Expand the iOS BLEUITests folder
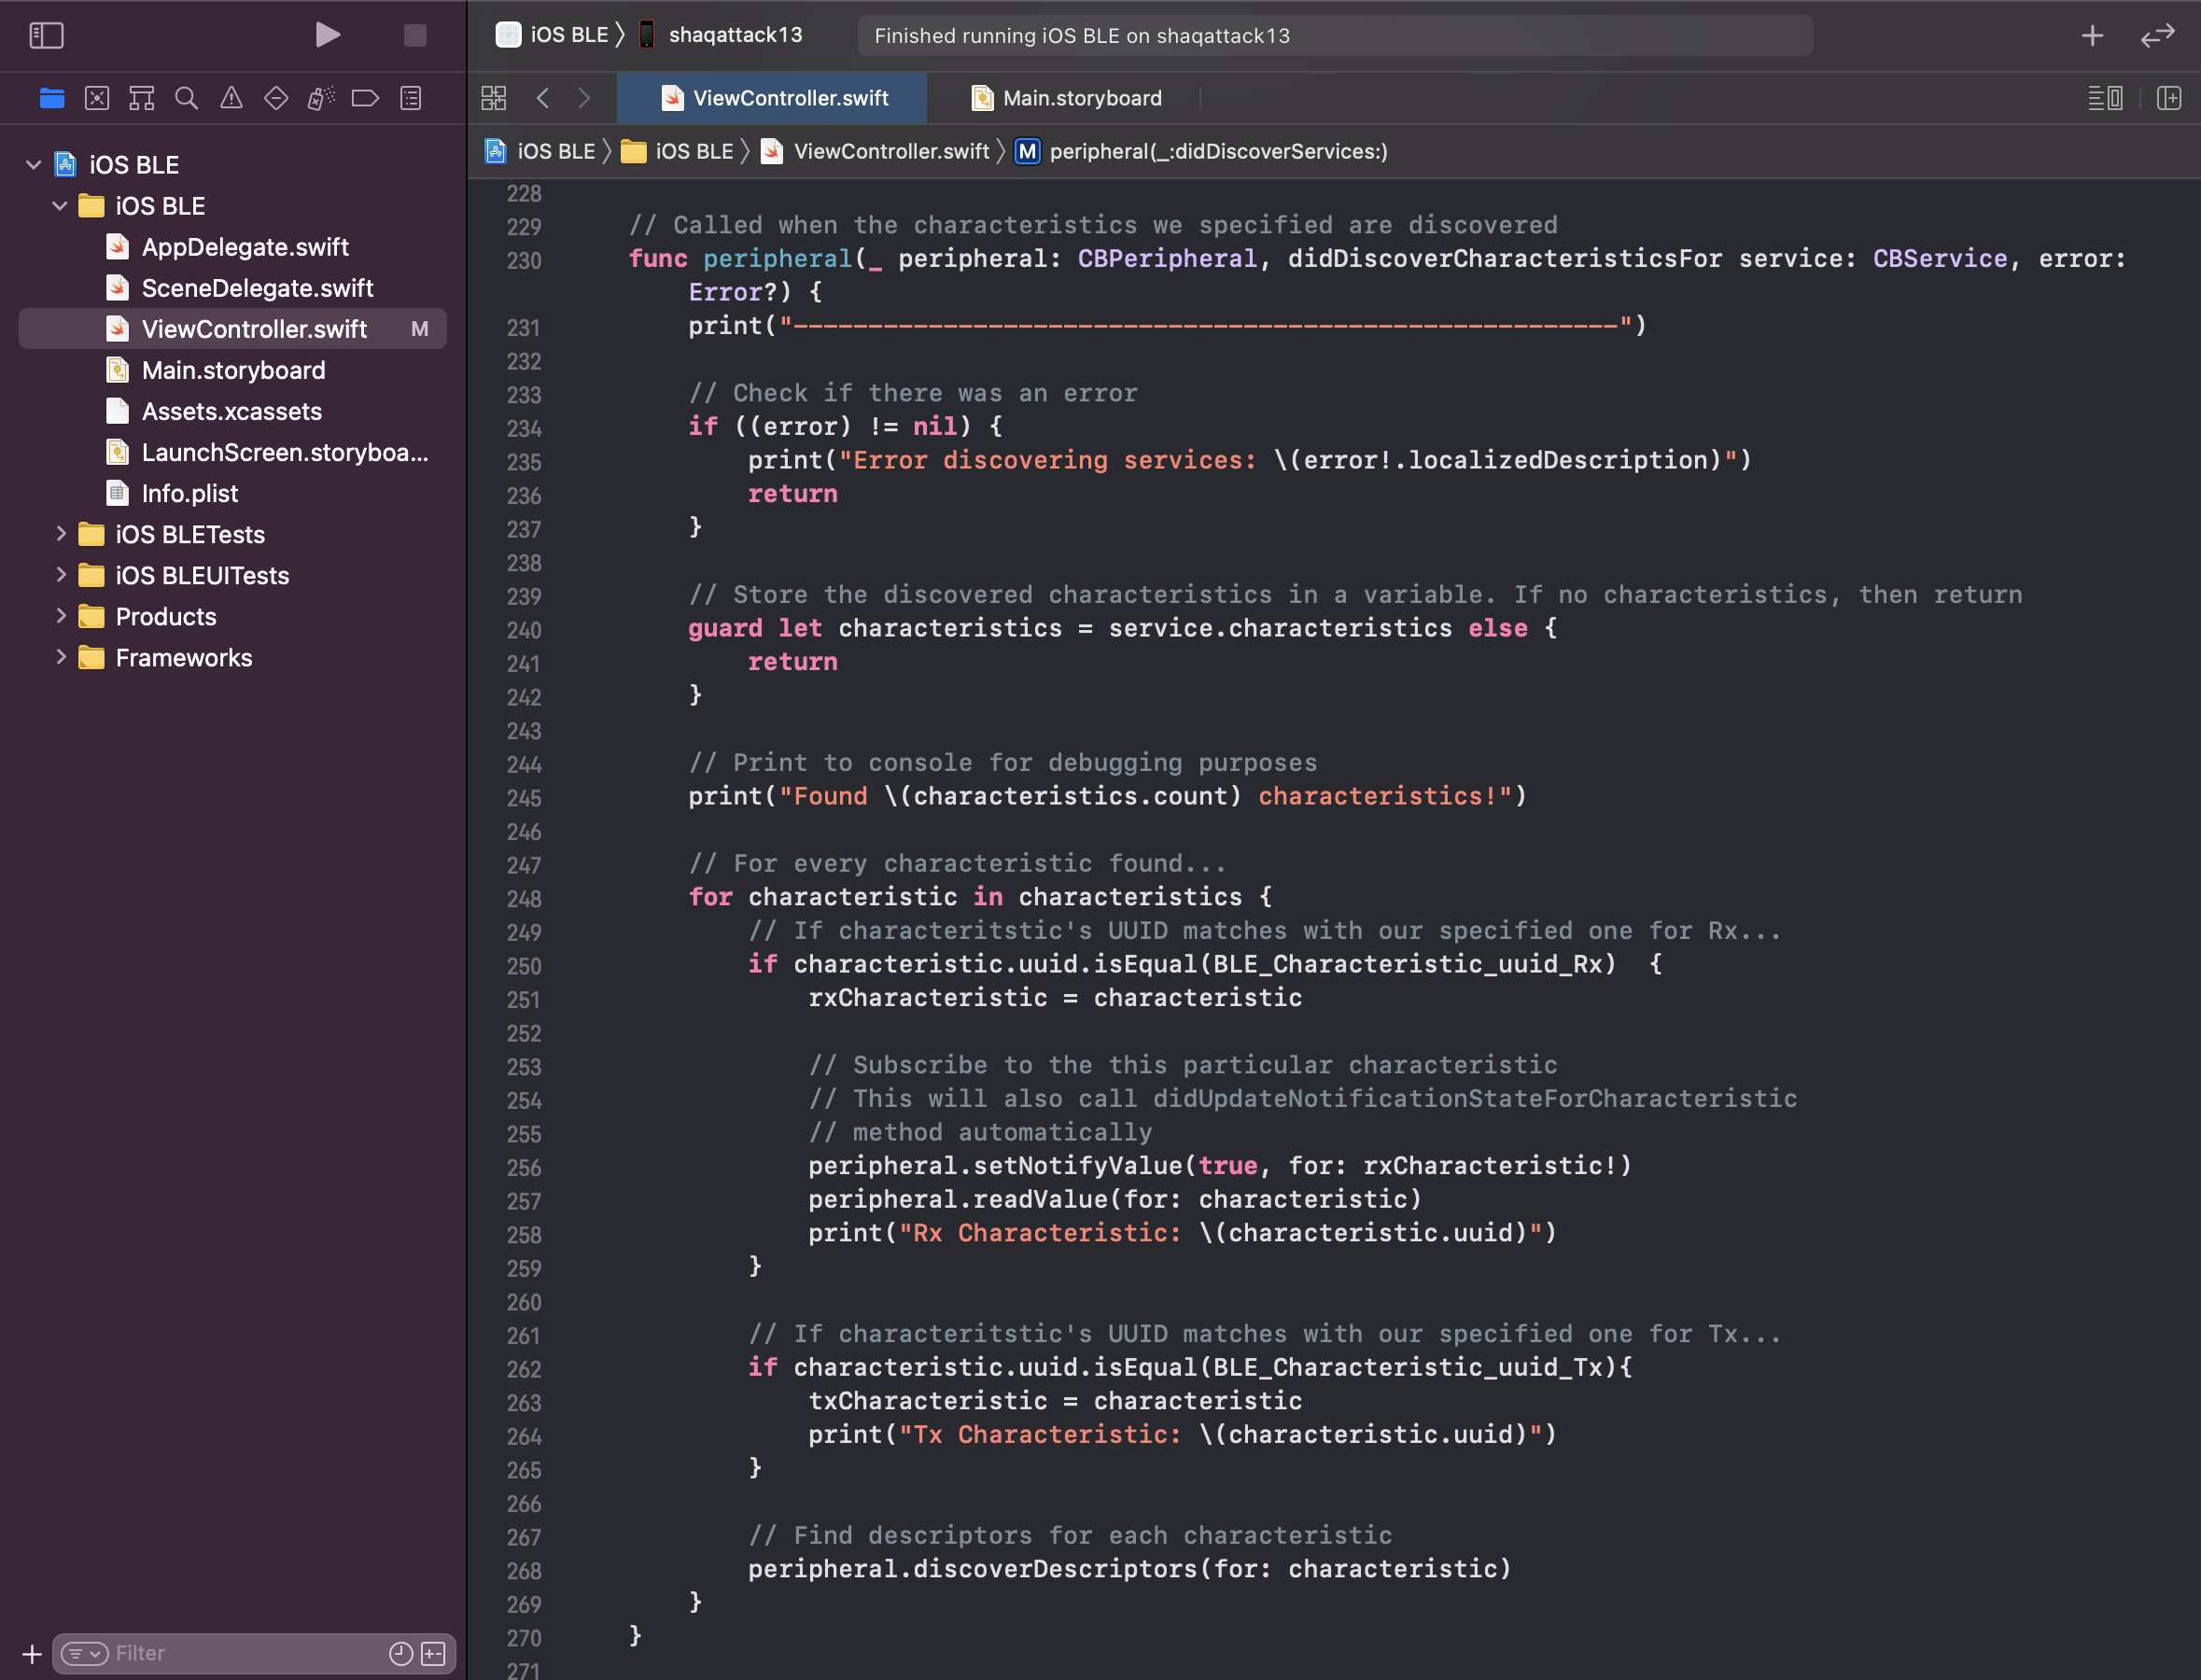 point(60,575)
